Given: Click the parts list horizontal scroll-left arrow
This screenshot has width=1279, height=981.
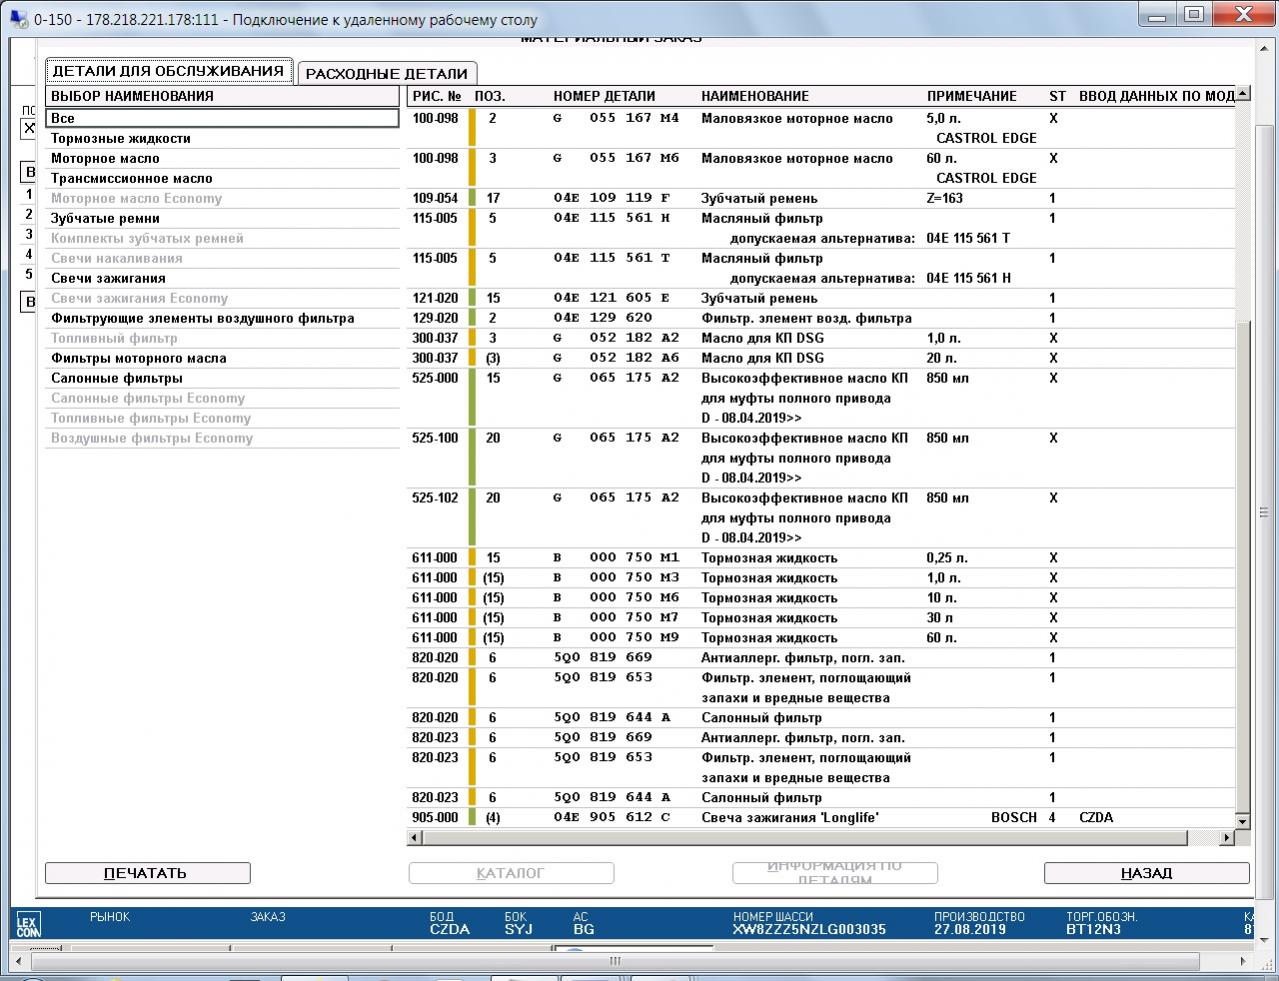Looking at the screenshot, I should pos(415,838).
